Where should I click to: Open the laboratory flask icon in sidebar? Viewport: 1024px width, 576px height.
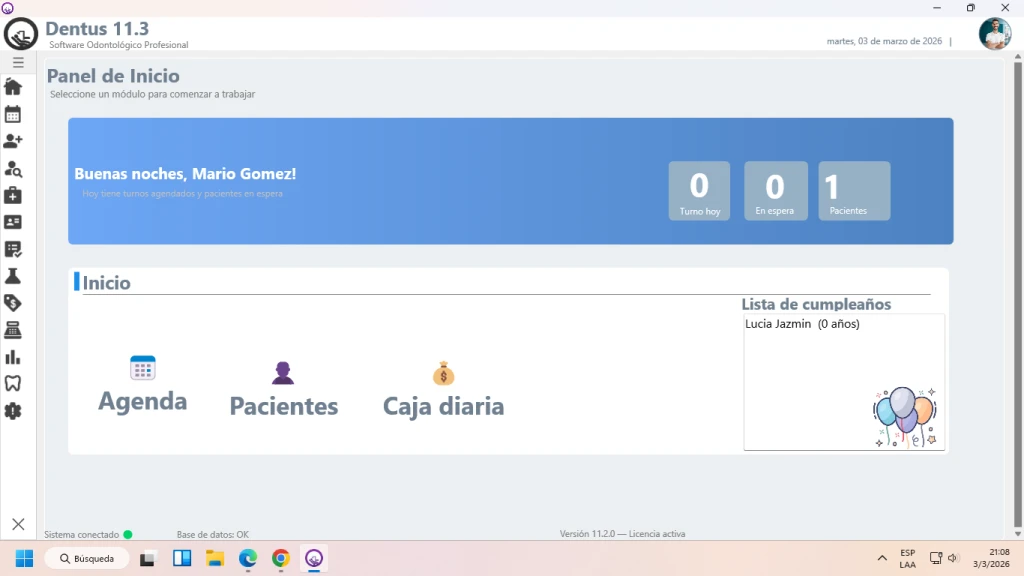(x=13, y=276)
